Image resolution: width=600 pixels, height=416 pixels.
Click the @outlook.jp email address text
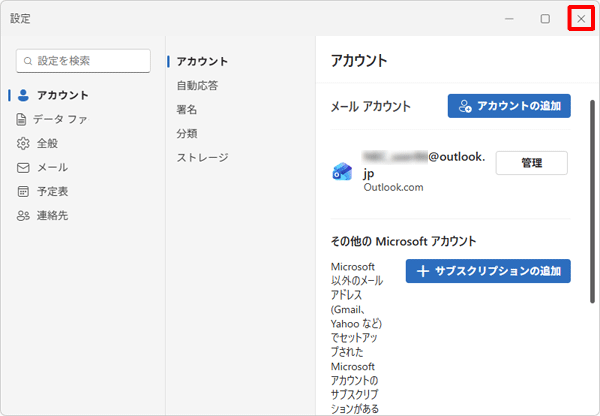pyautogui.click(x=424, y=165)
